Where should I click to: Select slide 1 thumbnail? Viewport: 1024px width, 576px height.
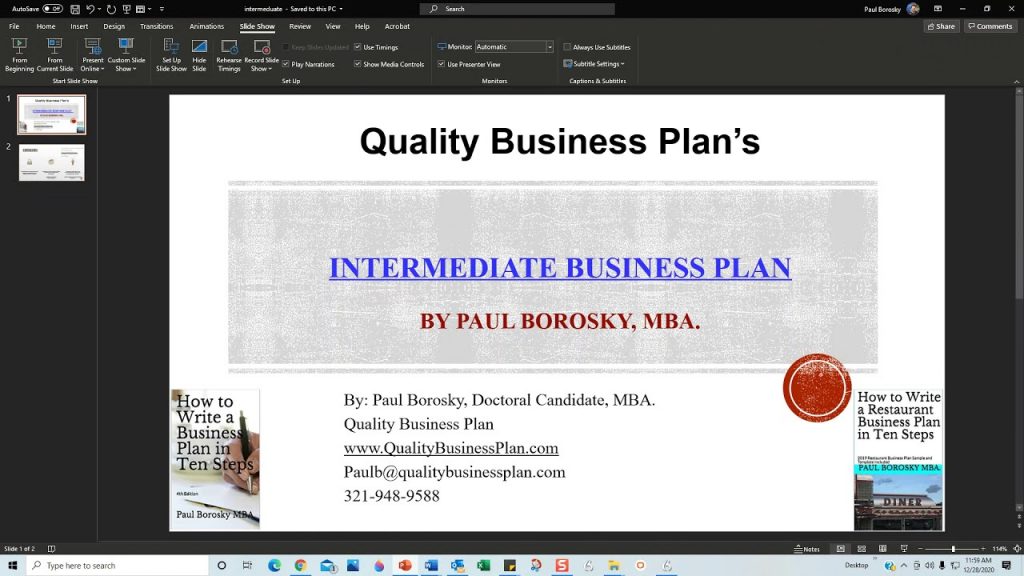pyautogui.click(x=52, y=114)
